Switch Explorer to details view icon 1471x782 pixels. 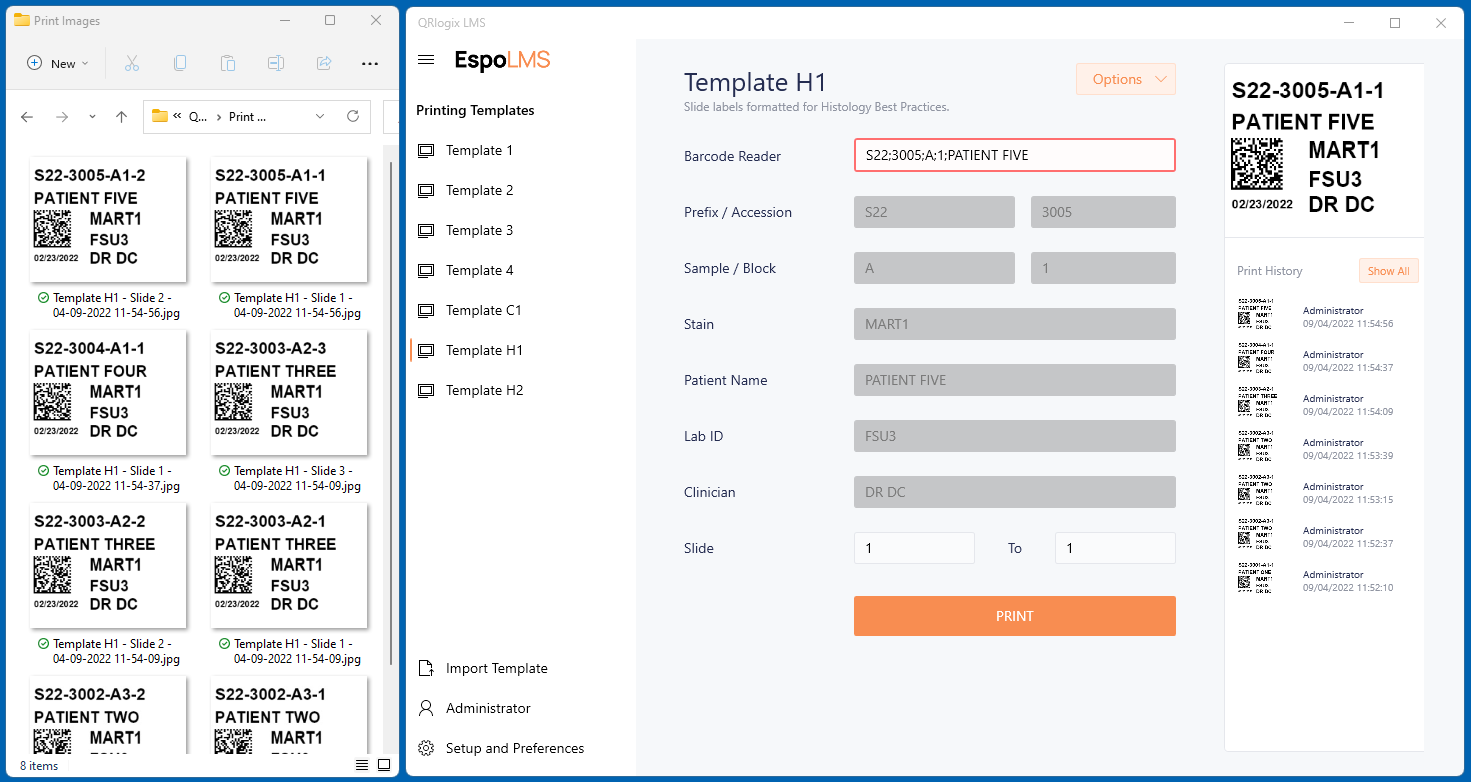361,766
